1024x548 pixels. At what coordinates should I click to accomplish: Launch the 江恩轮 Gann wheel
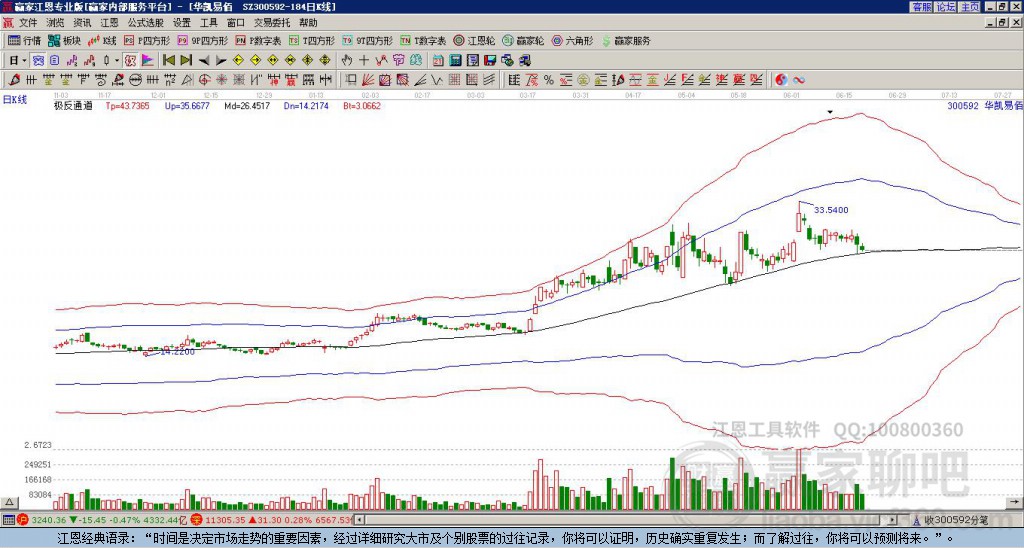click(x=474, y=40)
